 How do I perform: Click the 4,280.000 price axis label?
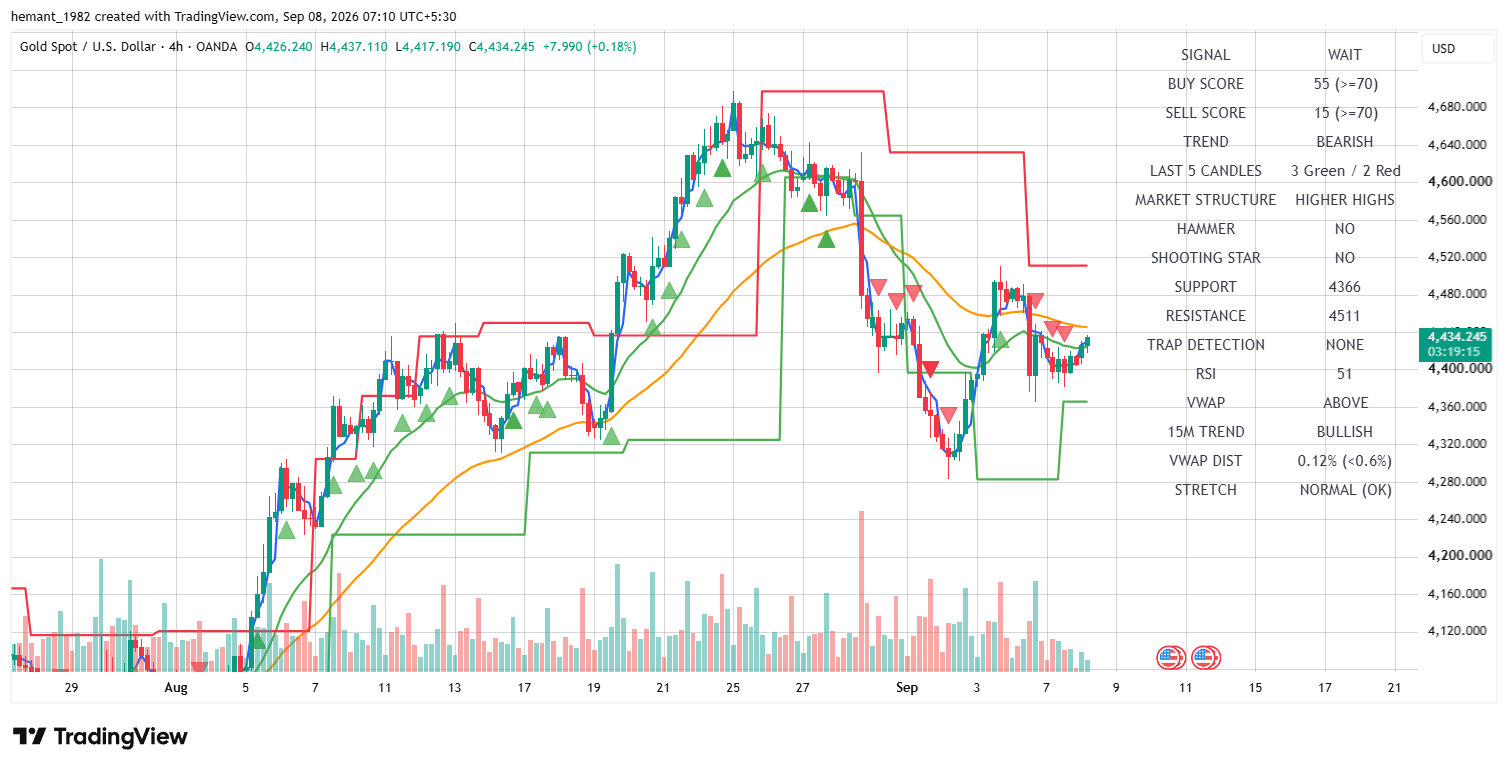pyautogui.click(x=1459, y=482)
